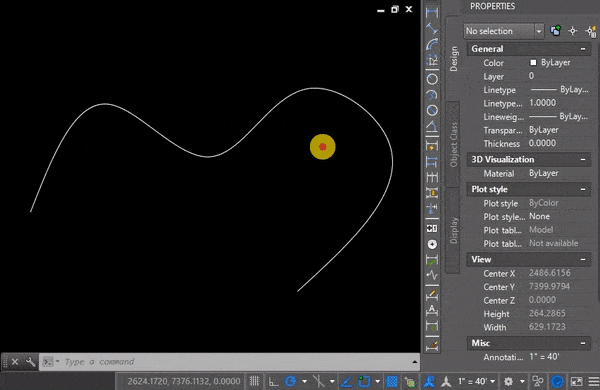The image size is (600, 390).
Task: Open Object snap options arrow
Action: click(378, 382)
